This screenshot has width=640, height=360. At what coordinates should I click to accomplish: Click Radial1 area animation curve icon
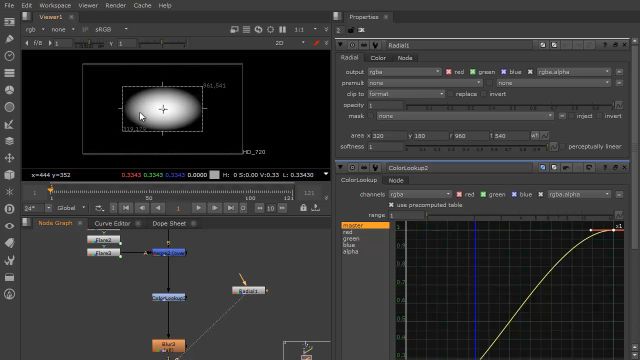coord(544,135)
